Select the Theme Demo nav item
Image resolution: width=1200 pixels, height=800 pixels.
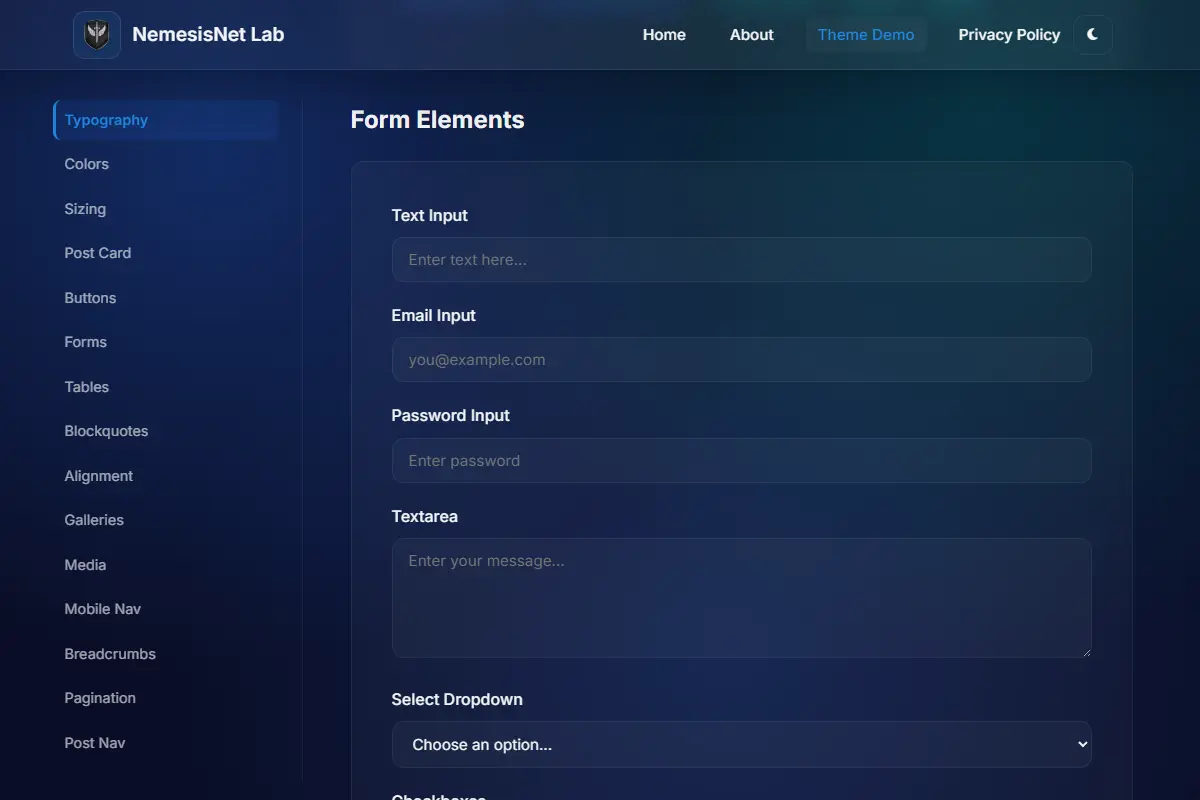tap(866, 35)
